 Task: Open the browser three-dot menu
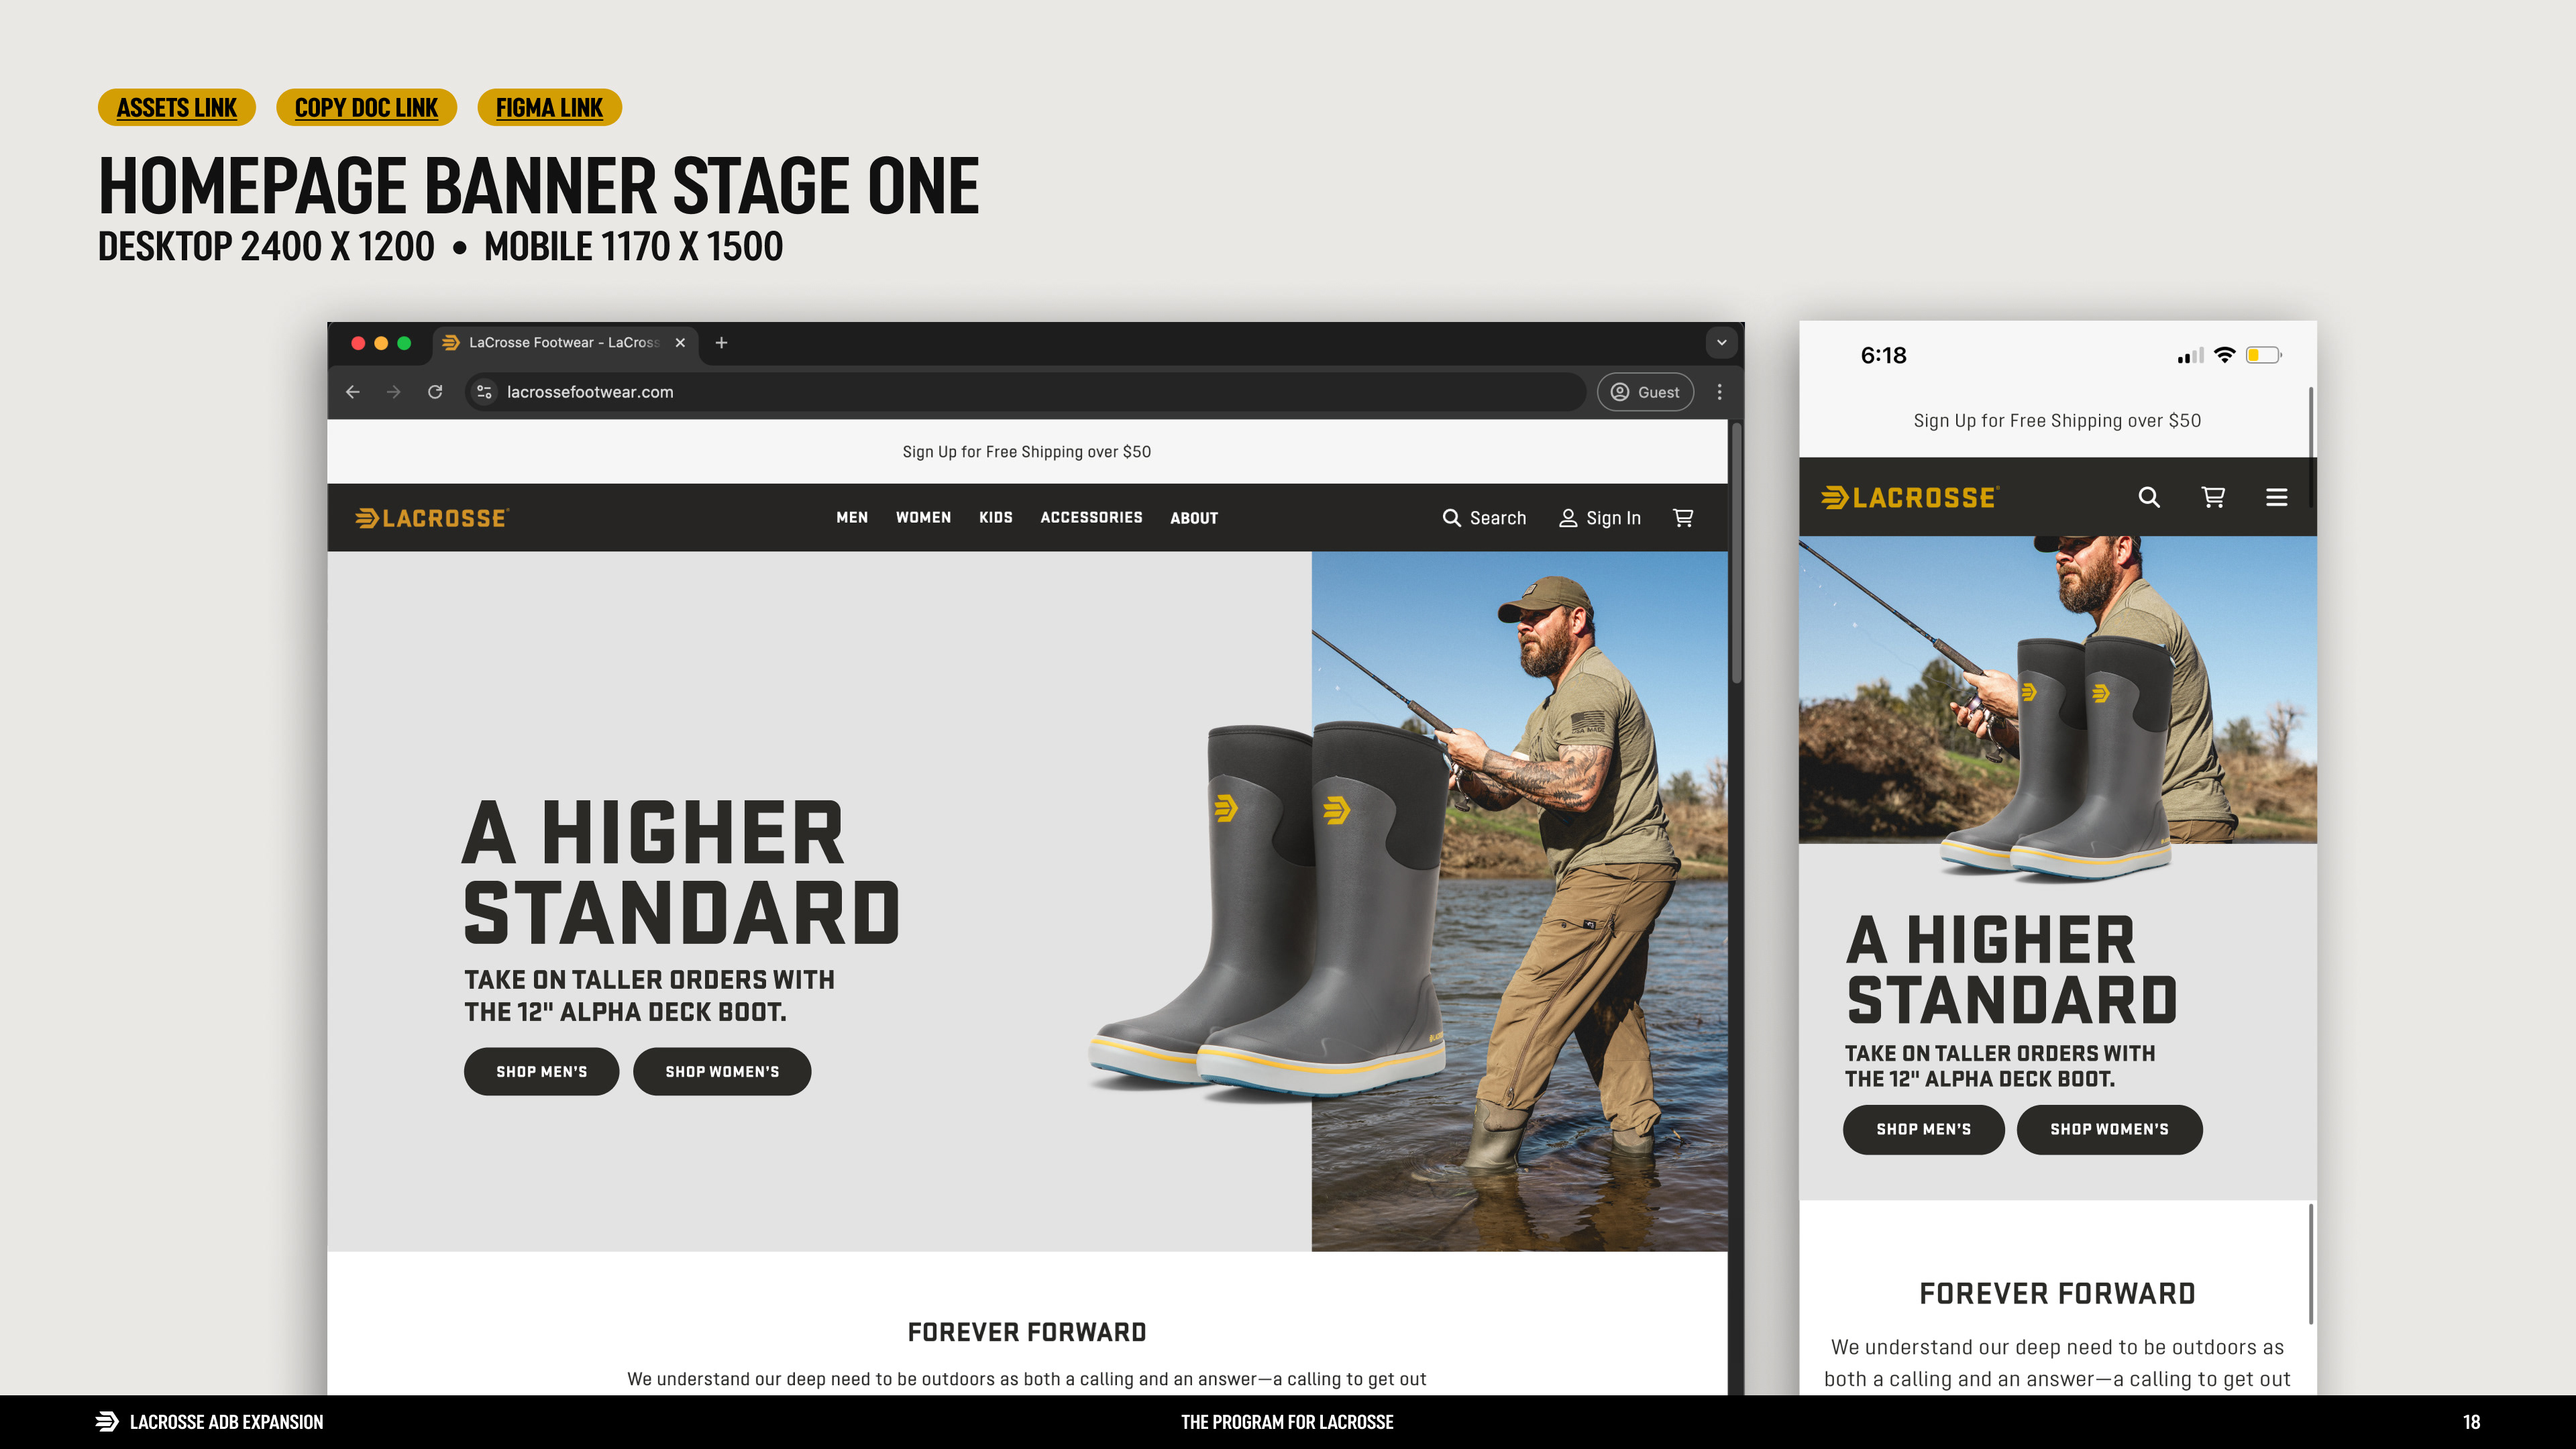tap(1719, 392)
